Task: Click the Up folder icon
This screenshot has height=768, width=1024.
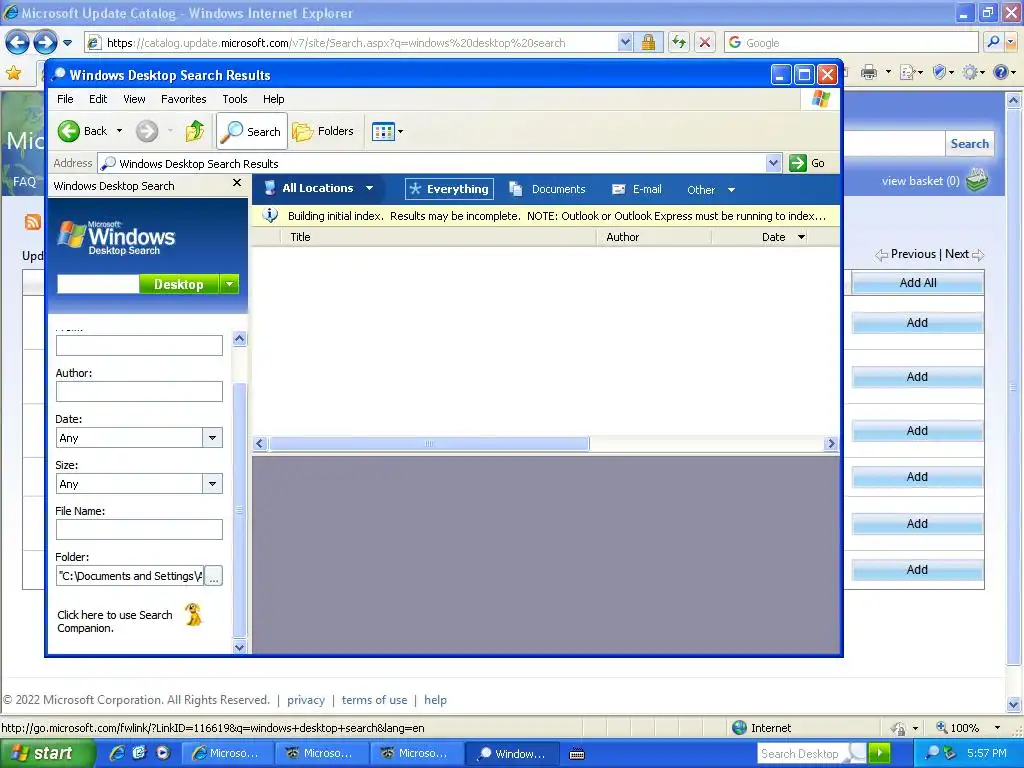Action: point(194,131)
